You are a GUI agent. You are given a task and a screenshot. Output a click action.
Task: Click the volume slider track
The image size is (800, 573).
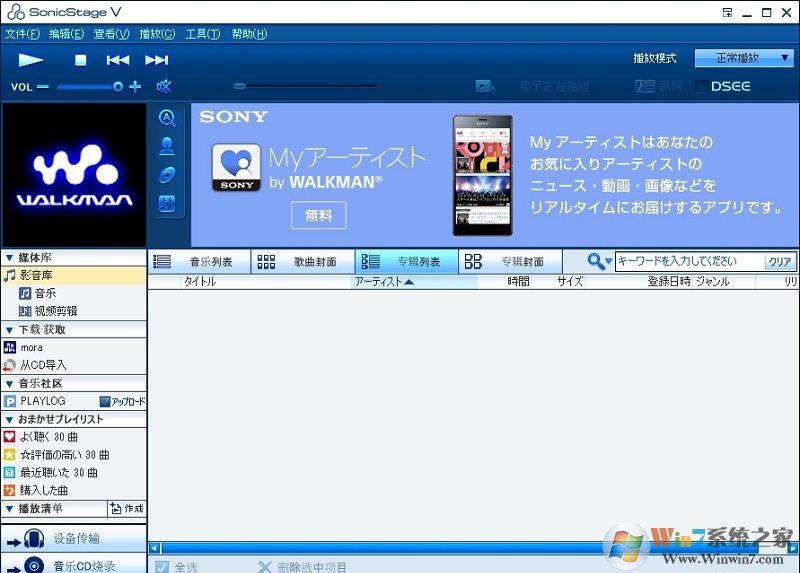pos(85,87)
